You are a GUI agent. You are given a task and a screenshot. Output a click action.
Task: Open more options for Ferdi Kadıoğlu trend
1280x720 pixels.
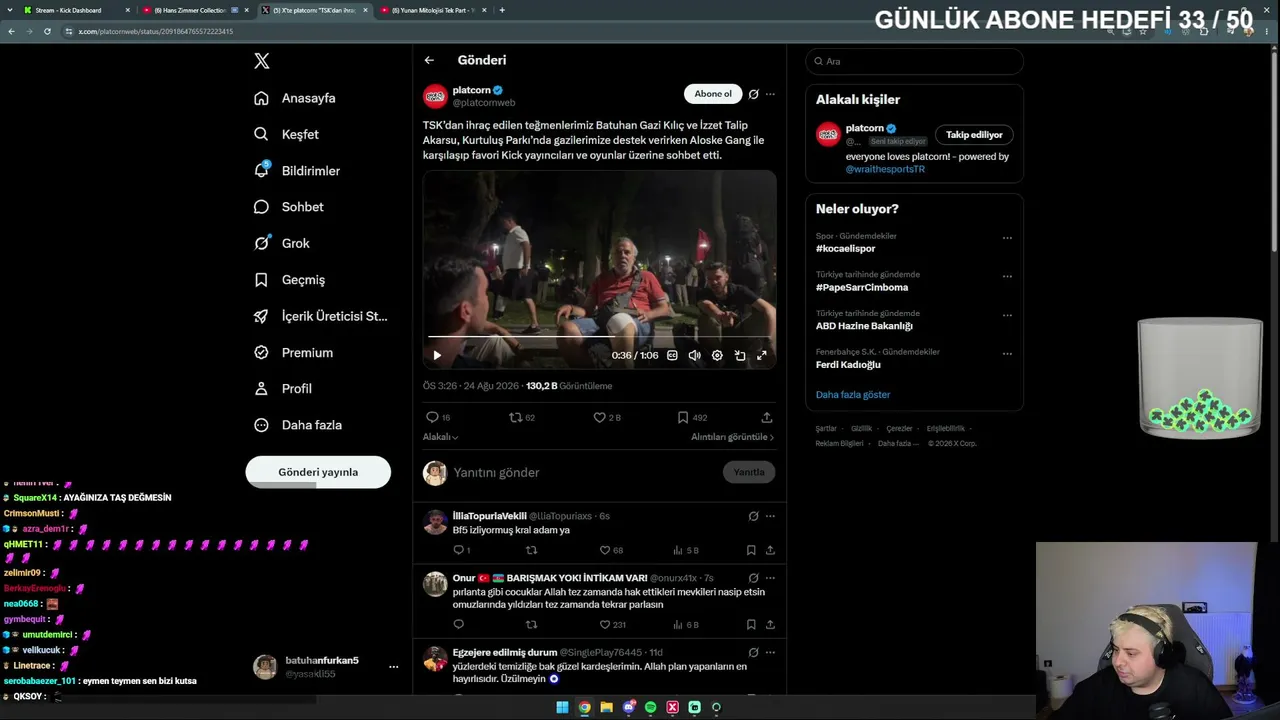pos(1007,353)
